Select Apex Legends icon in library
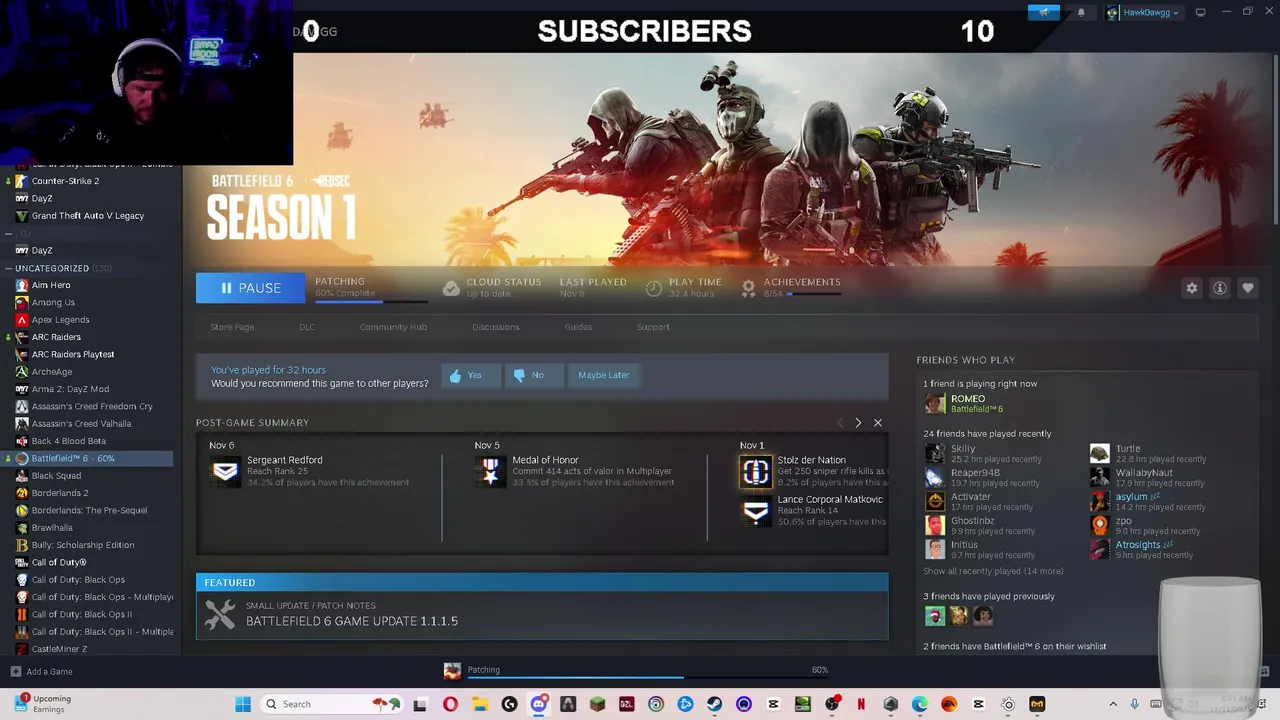Viewport: 1280px width, 720px height. click(x=21, y=320)
